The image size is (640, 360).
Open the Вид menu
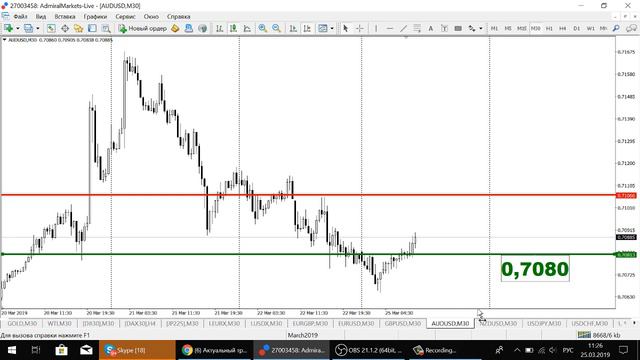41,17
